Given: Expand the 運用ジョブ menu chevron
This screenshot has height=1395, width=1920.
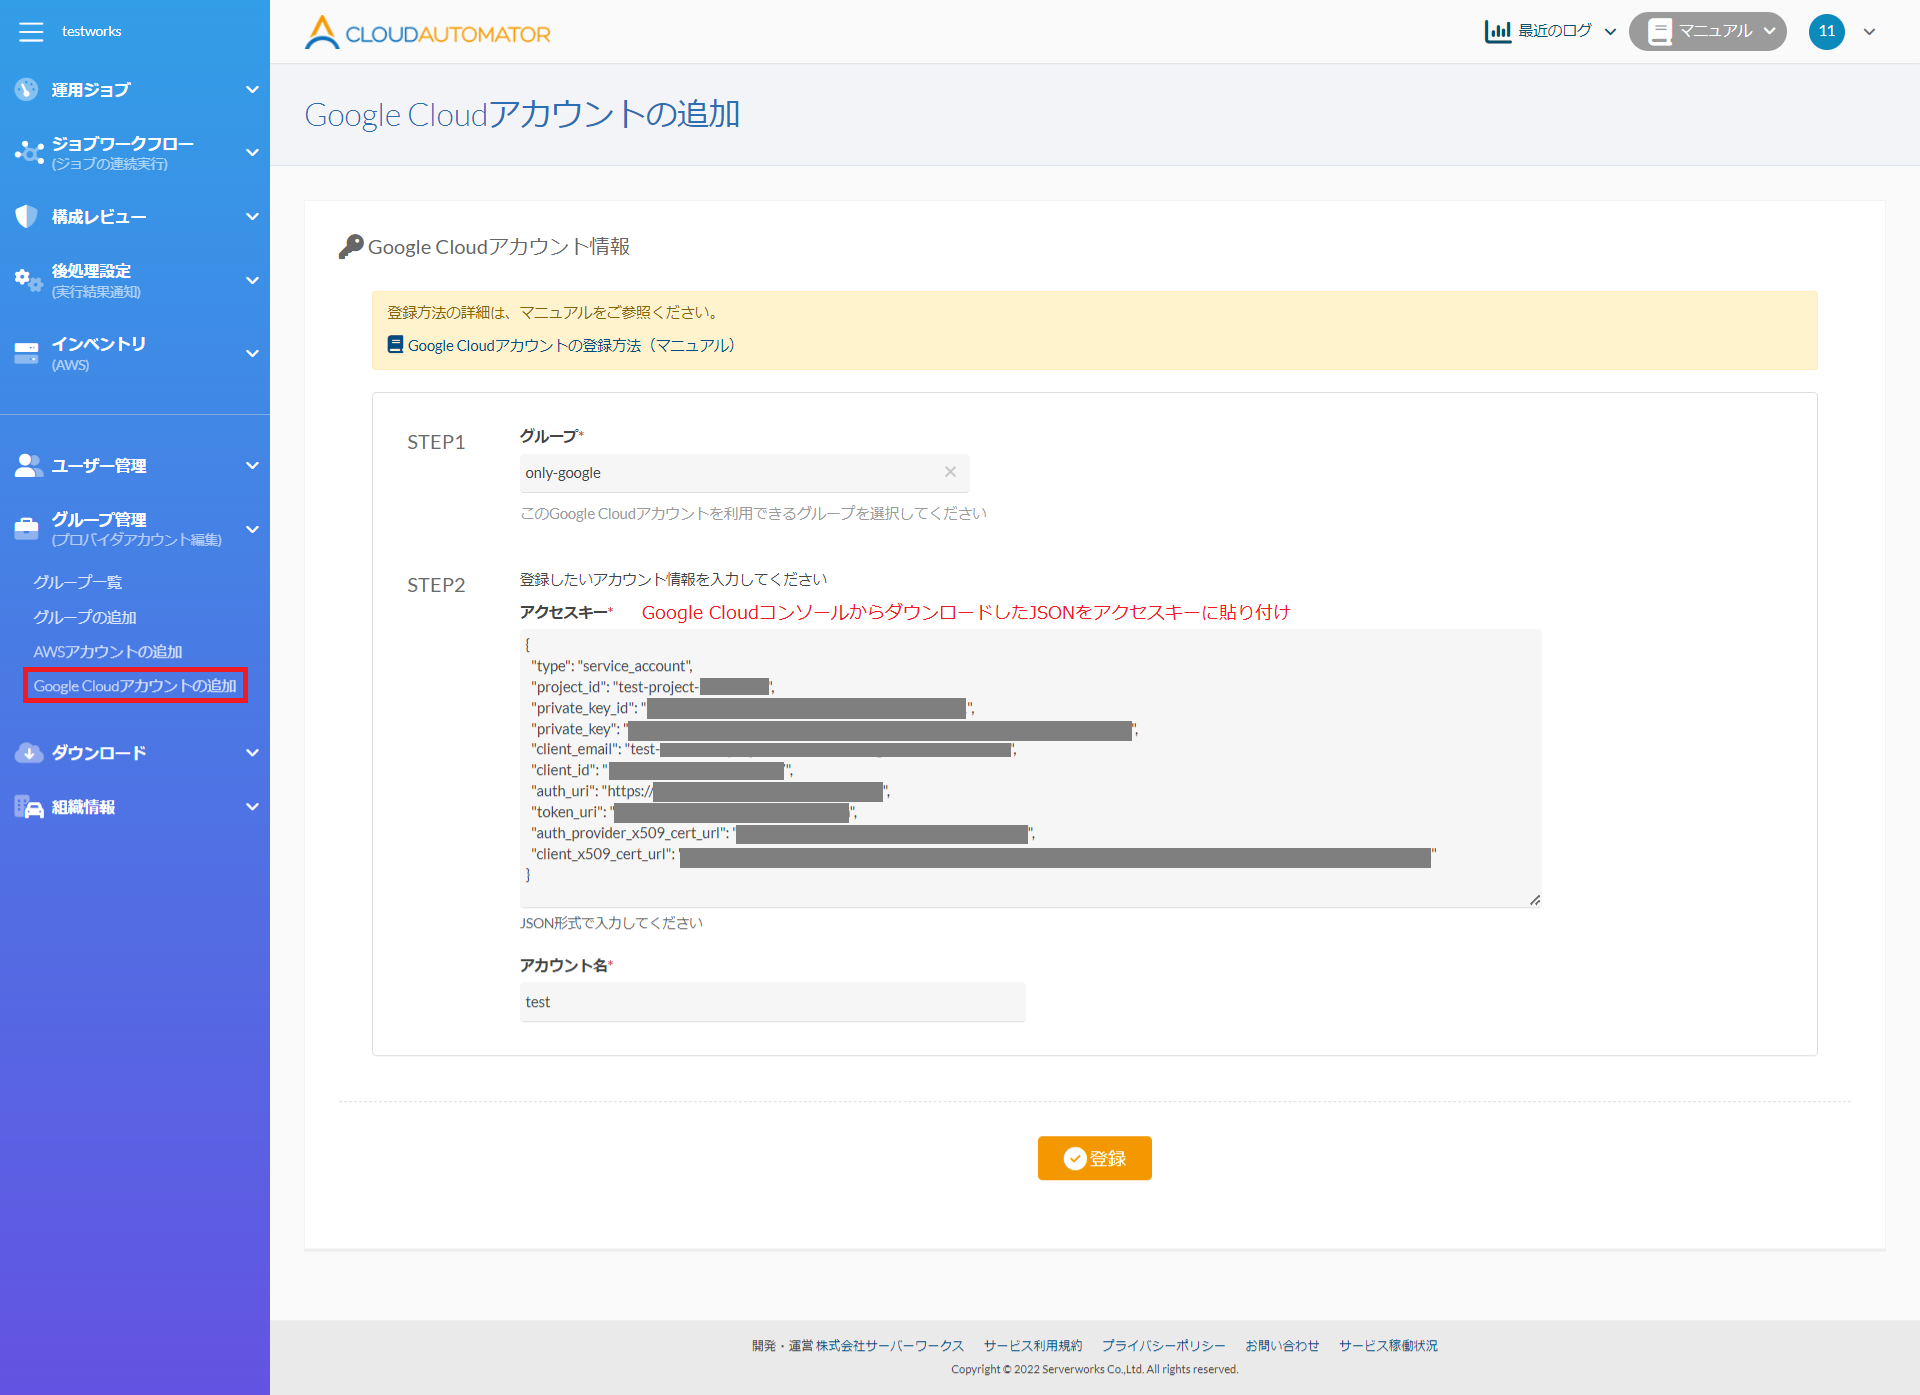Looking at the screenshot, I should click(x=252, y=89).
